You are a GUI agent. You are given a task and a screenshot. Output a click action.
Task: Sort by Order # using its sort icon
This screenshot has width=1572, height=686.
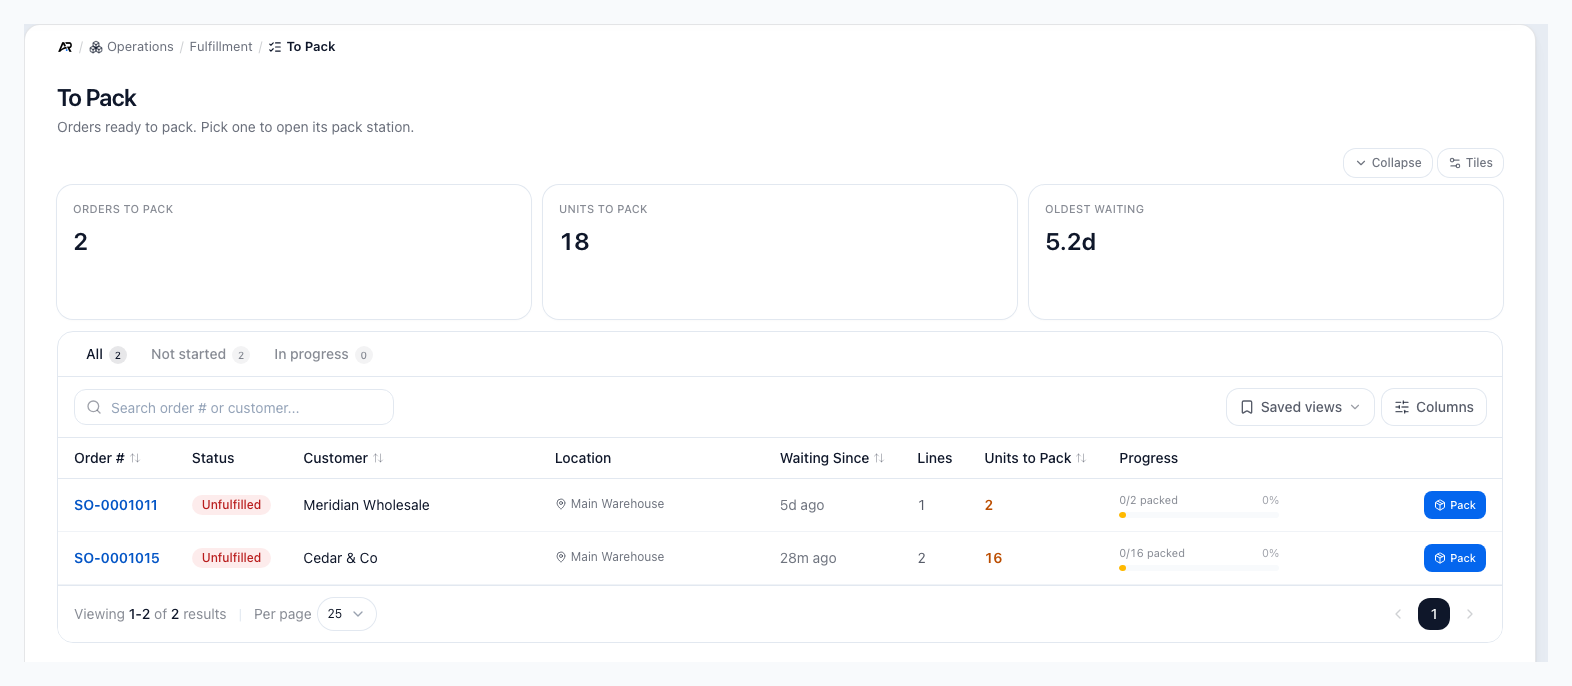[135, 458]
